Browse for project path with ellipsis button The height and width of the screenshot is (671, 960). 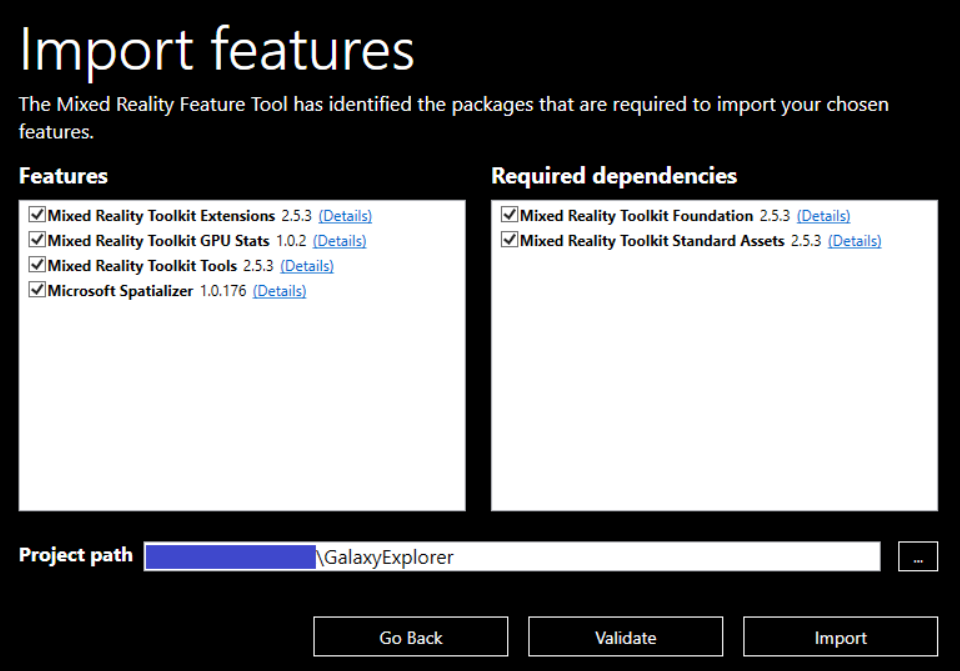tap(918, 557)
